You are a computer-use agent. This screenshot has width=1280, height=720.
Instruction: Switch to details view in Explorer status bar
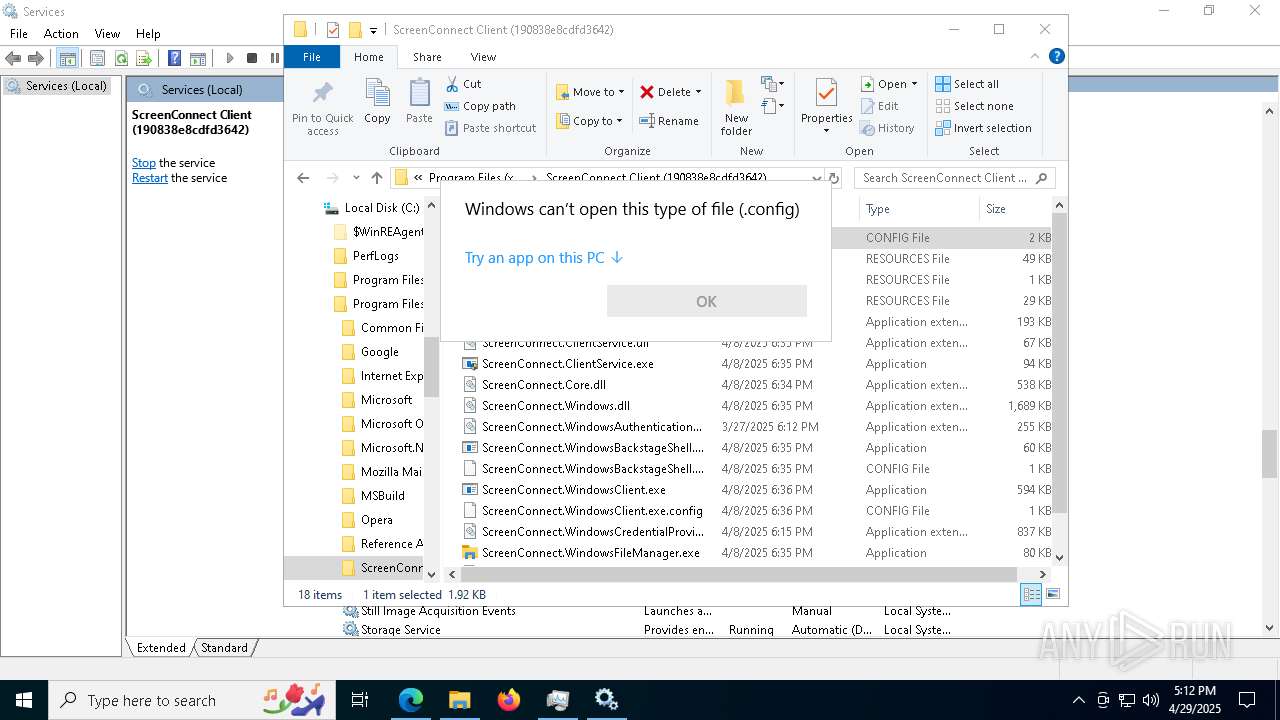(x=1031, y=594)
